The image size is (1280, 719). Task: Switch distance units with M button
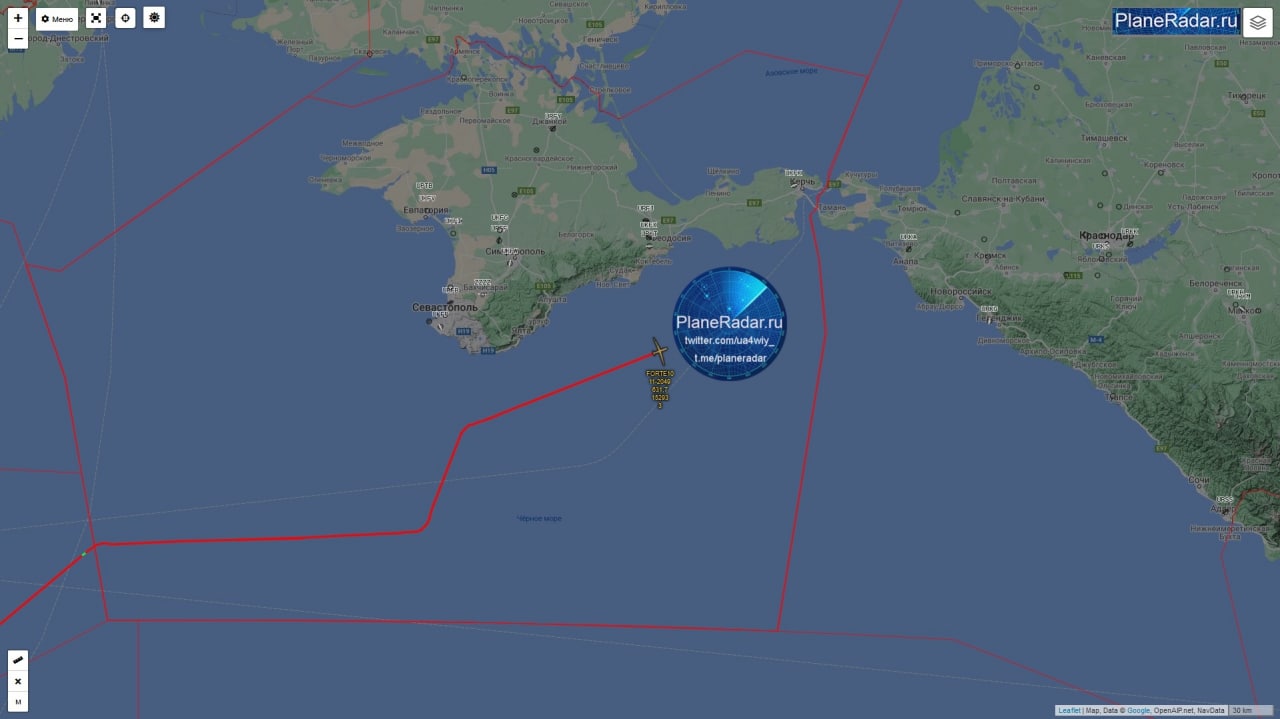(18, 702)
